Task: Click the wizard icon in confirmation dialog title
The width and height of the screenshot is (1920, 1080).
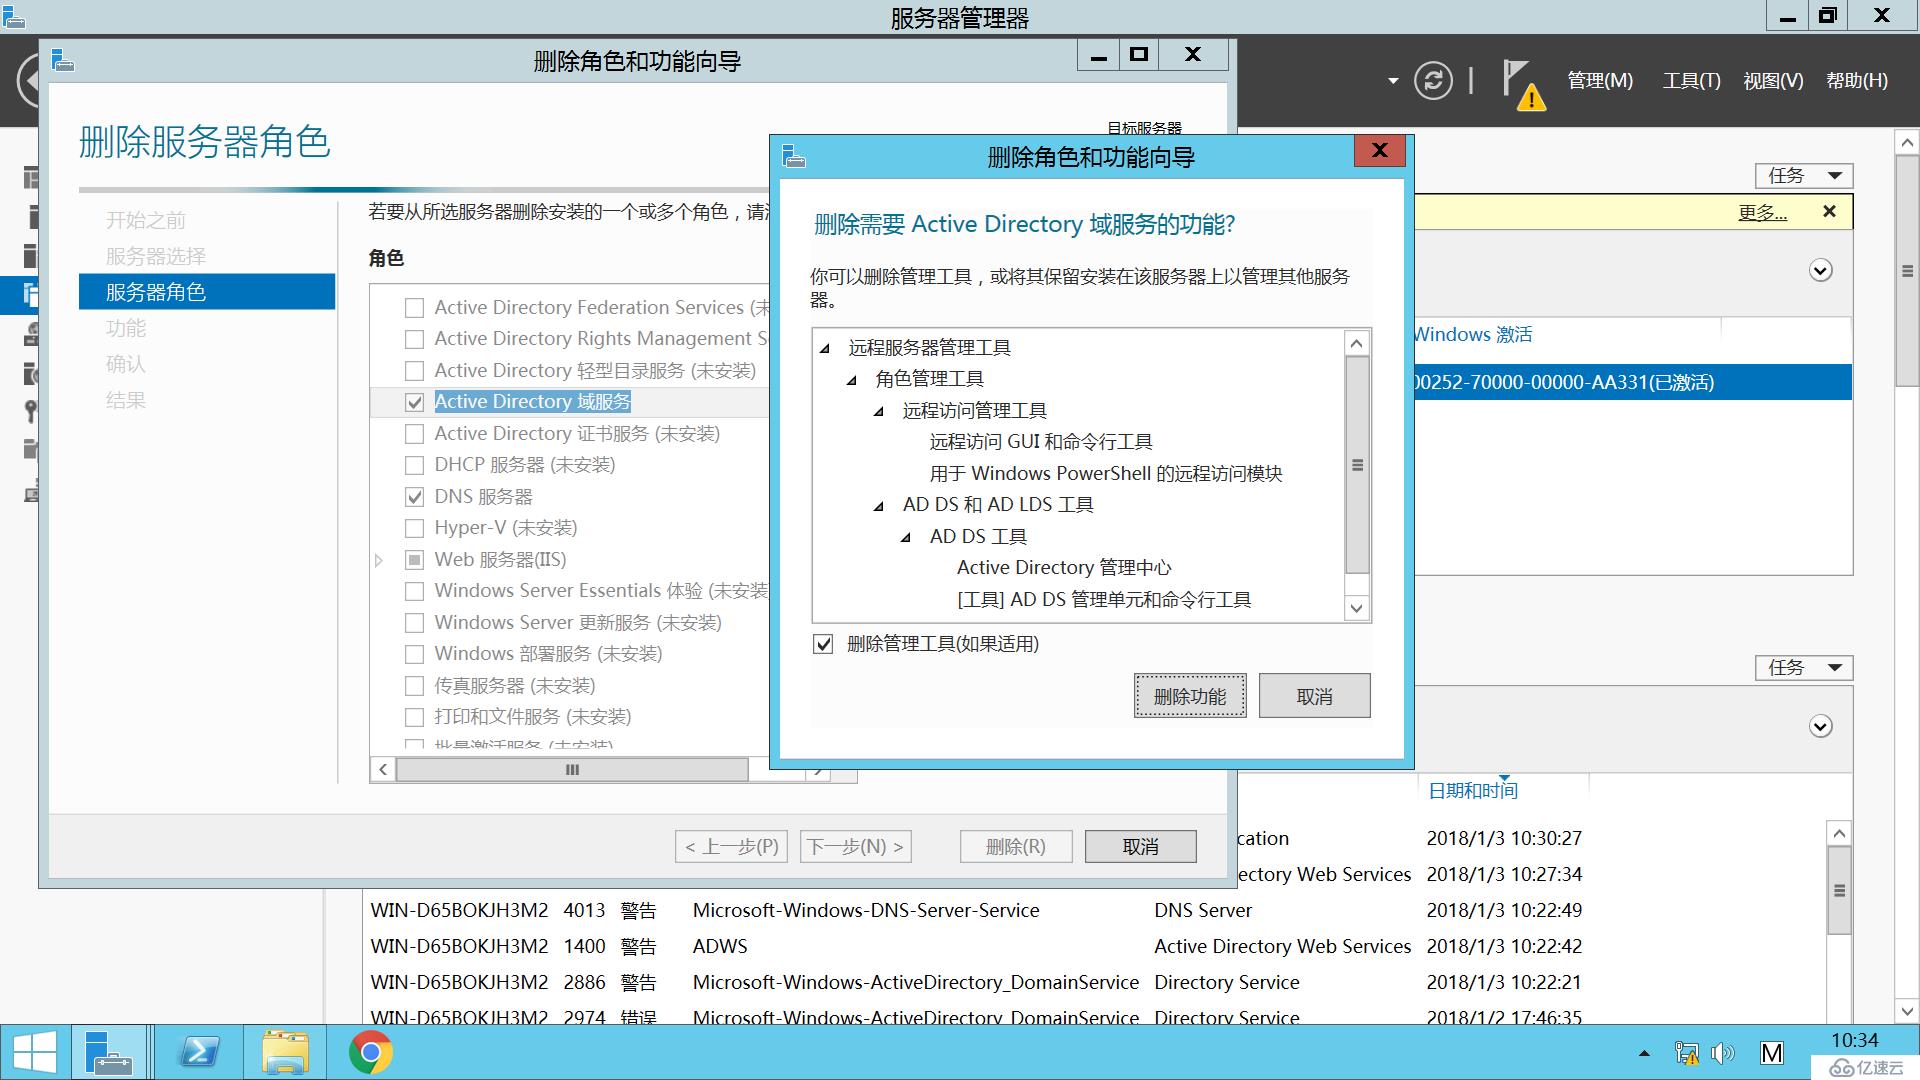Action: click(794, 156)
